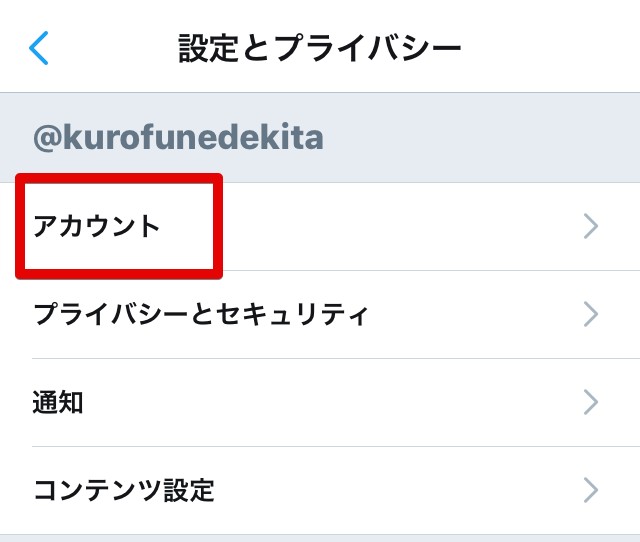The height and width of the screenshot is (542, 640).
Task: Expand the コンテンツ設定 row chevron
Action: pos(591,490)
